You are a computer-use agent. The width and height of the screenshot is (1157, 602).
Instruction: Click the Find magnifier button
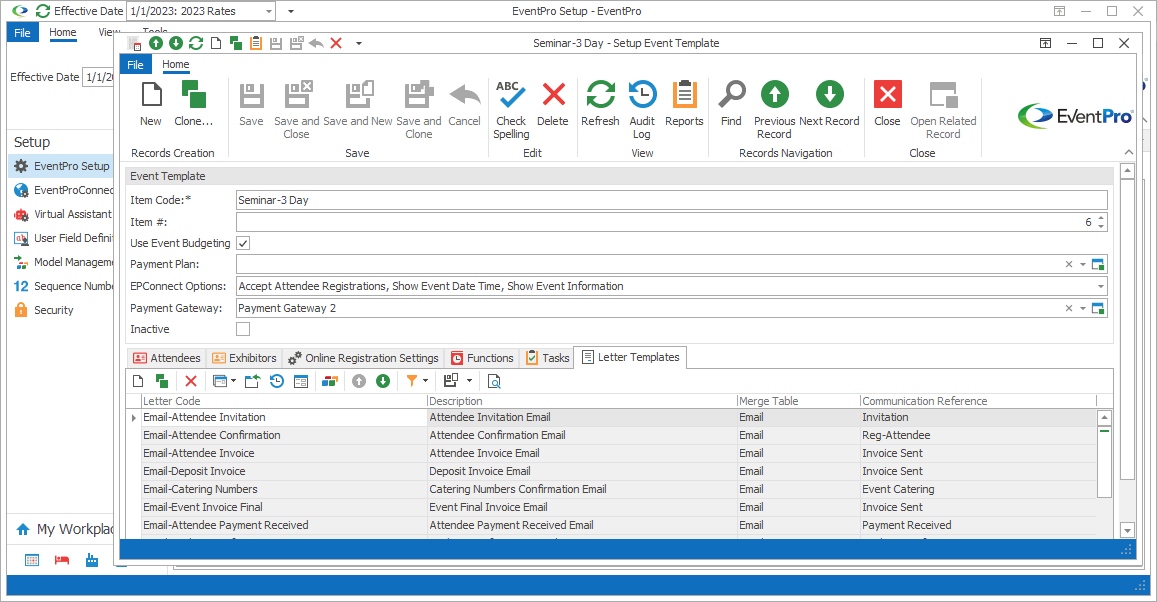[731, 104]
